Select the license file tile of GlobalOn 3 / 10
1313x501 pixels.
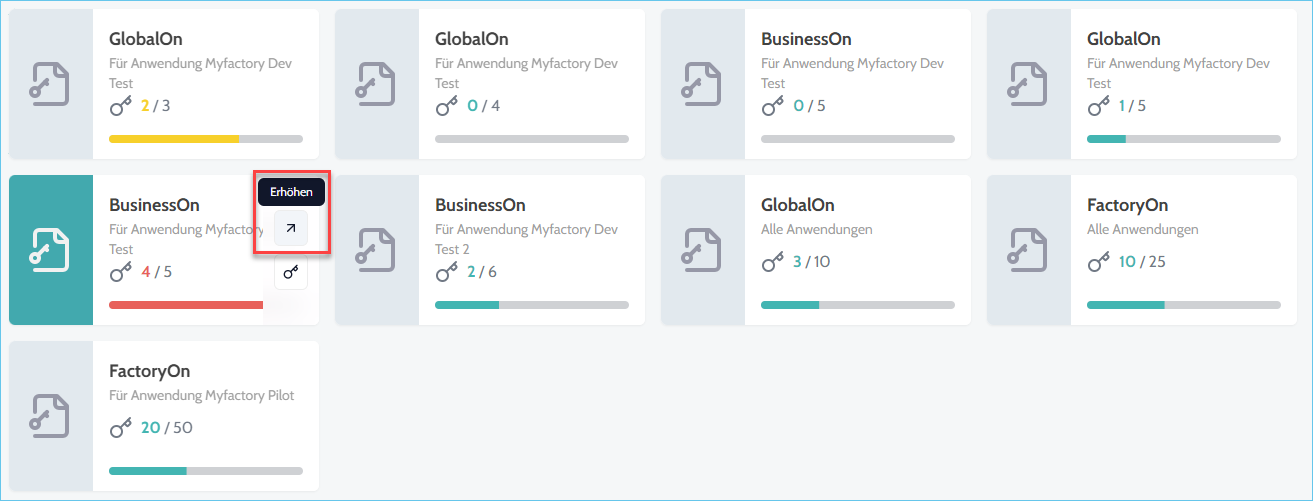[703, 250]
